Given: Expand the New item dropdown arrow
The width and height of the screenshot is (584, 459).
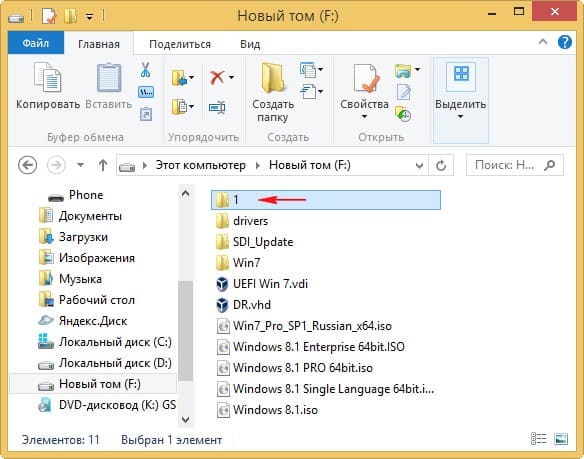Looking at the screenshot, I should point(320,69).
